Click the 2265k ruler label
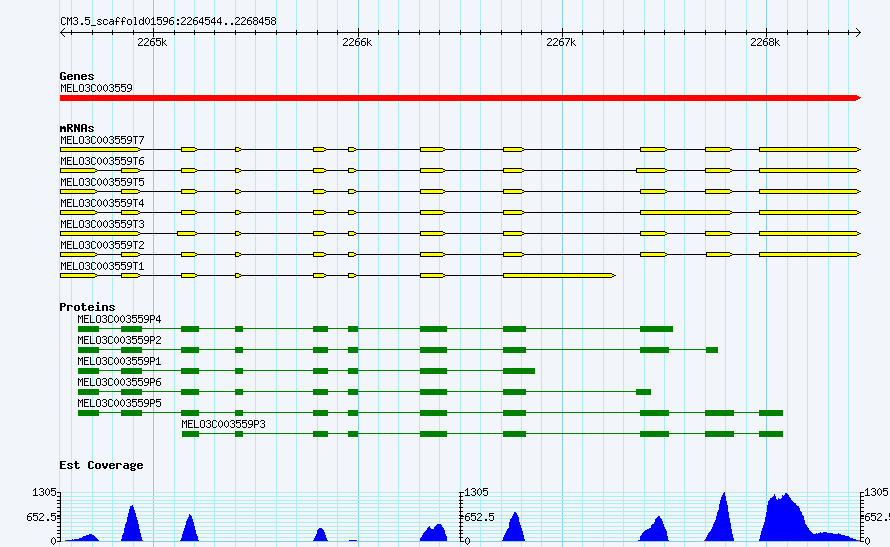Screen dimensions: 890x547 [x=152, y=43]
